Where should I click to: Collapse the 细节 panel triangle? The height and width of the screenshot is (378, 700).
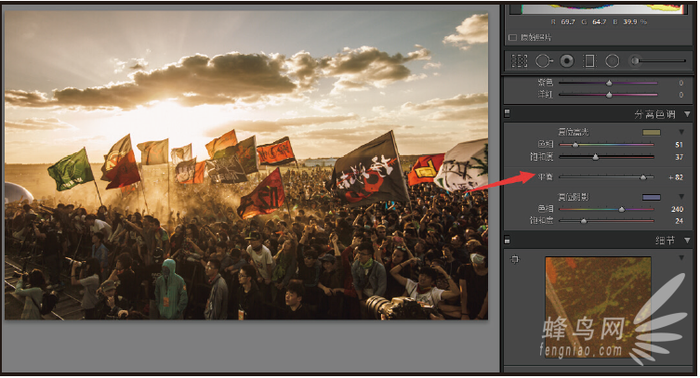(x=687, y=241)
